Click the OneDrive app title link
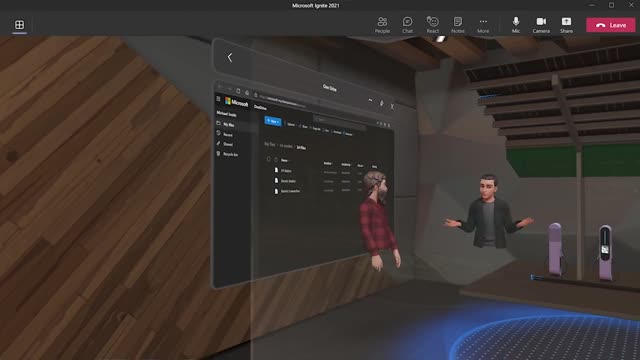Viewport: 640px width, 360px height. point(260,108)
